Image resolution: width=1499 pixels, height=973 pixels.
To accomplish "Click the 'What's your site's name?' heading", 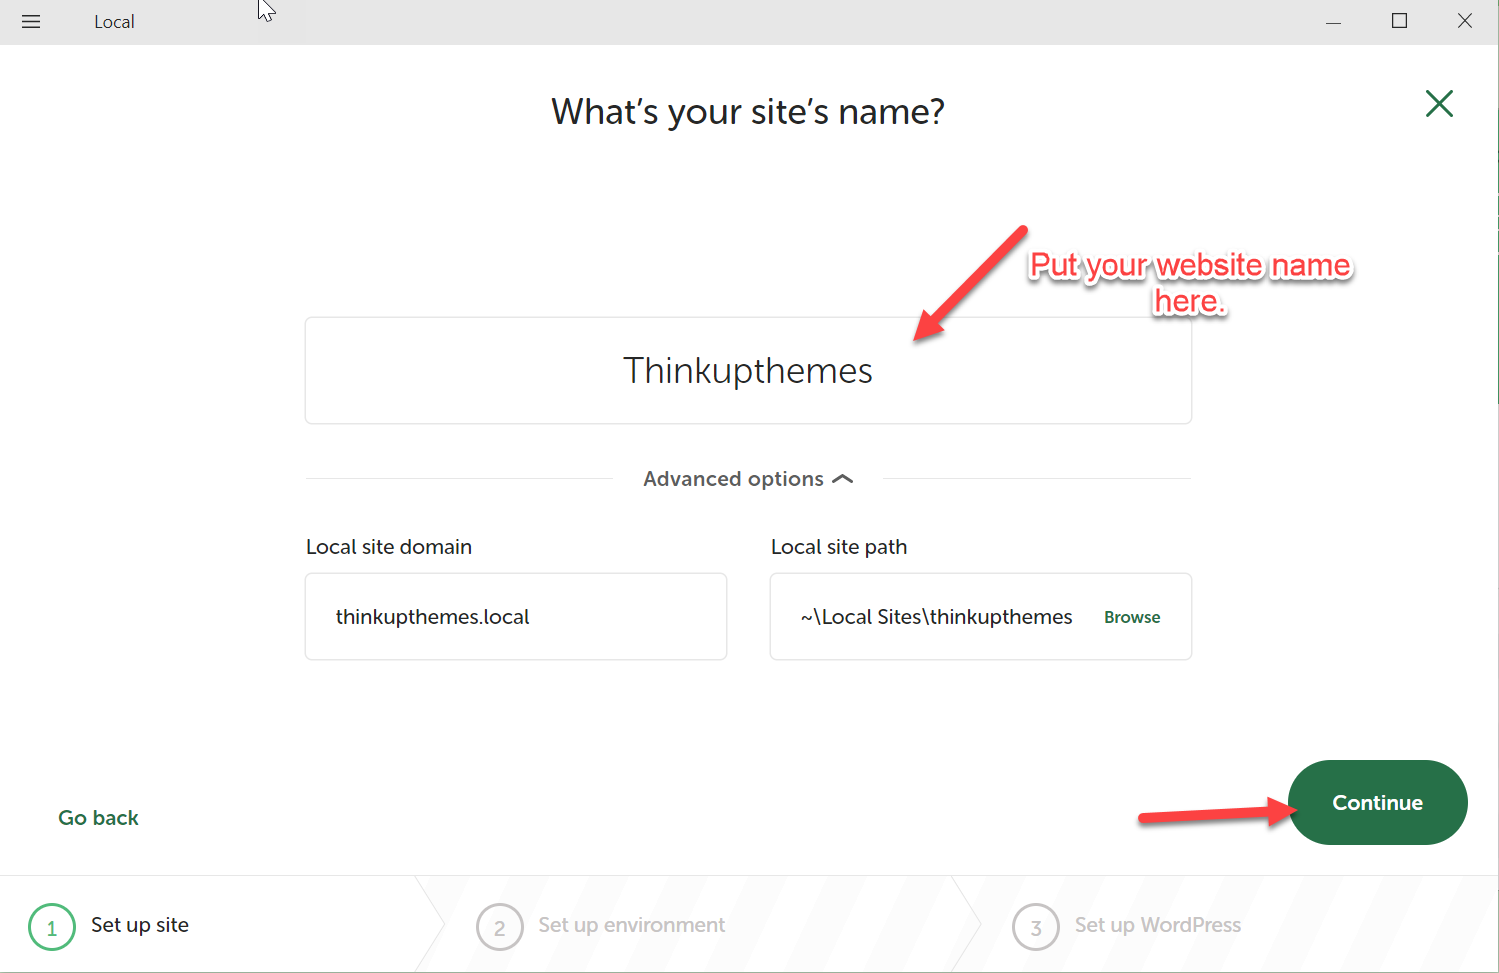I will pos(748,112).
